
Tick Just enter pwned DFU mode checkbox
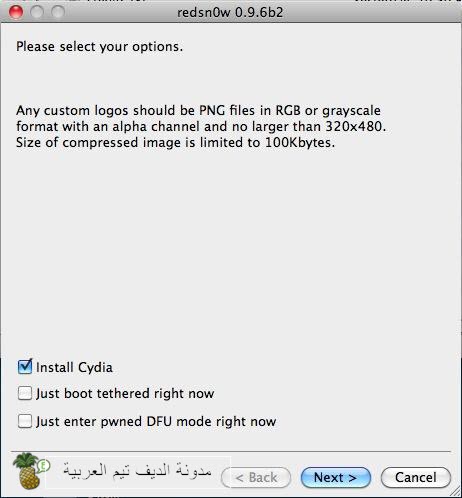pyautogui.click(x=25, y=421)
